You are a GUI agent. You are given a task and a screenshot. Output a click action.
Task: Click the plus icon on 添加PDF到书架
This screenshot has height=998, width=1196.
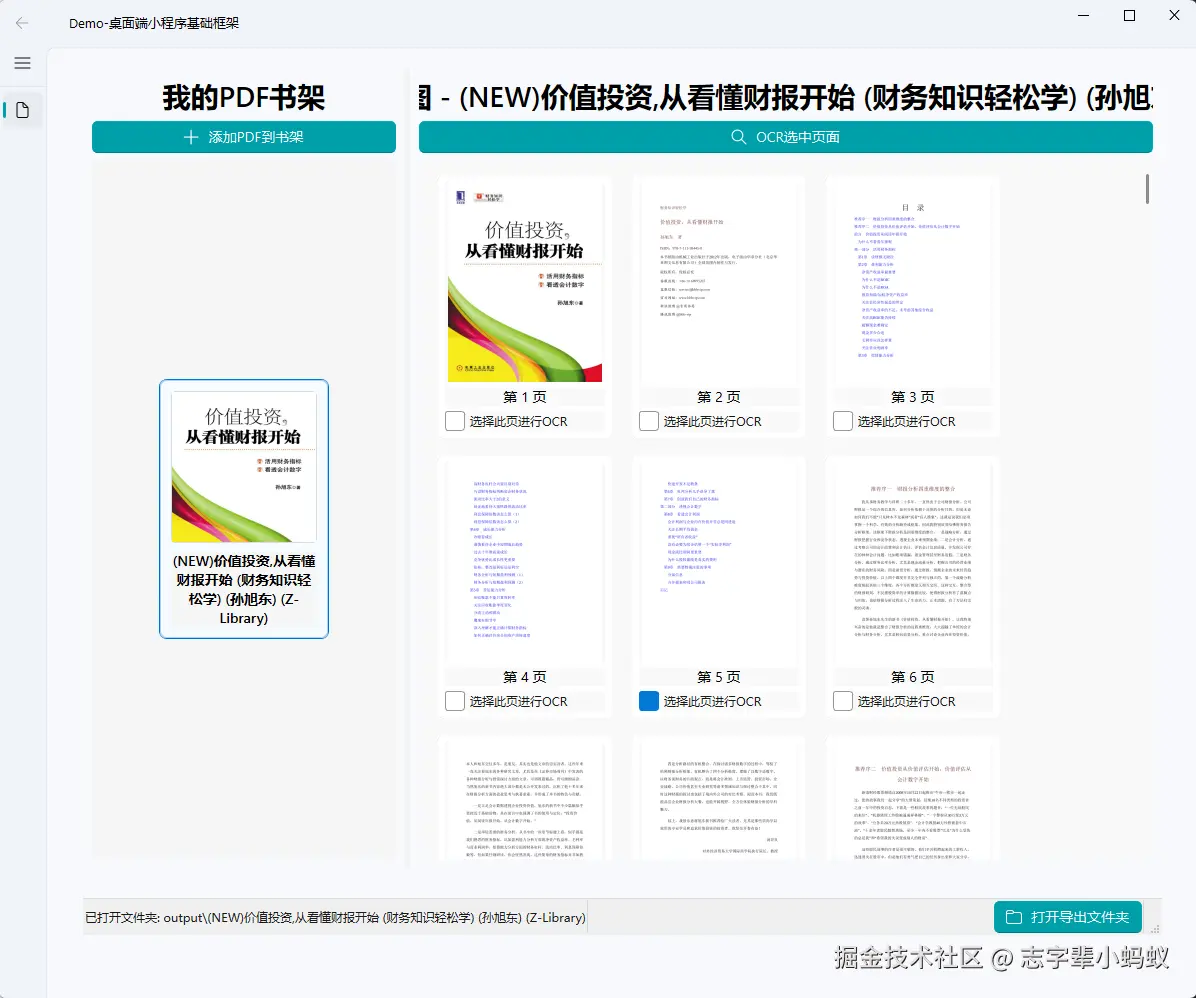tap(191, 137)
